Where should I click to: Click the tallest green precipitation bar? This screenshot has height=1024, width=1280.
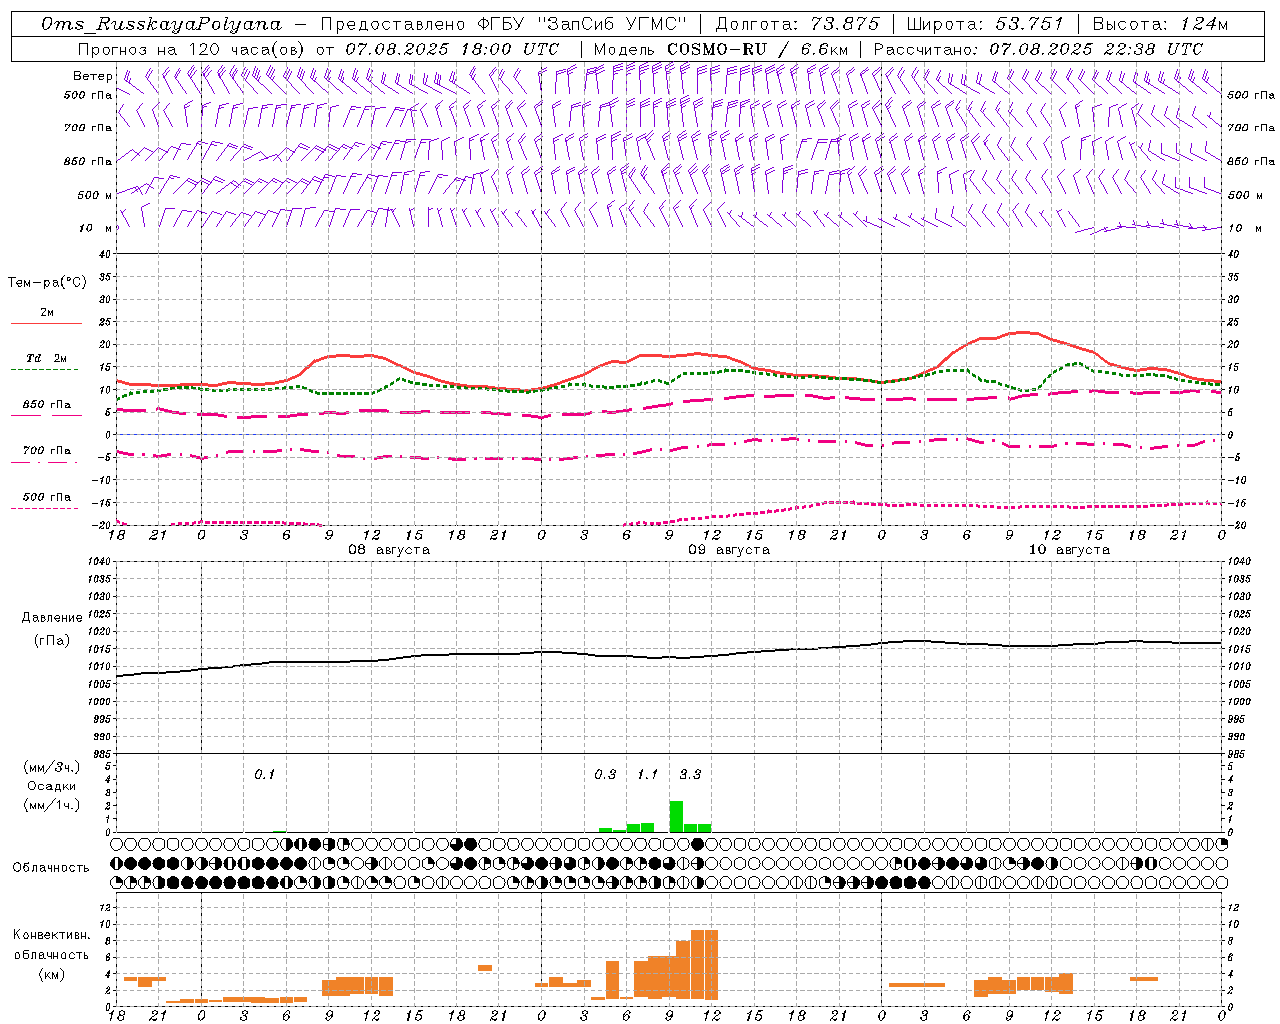[676, 816]
